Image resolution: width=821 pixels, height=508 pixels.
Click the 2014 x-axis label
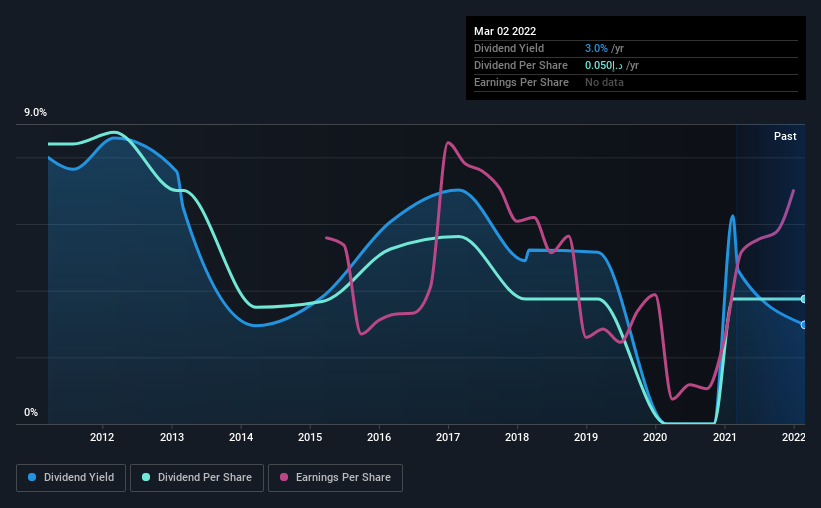pos(241,437)
